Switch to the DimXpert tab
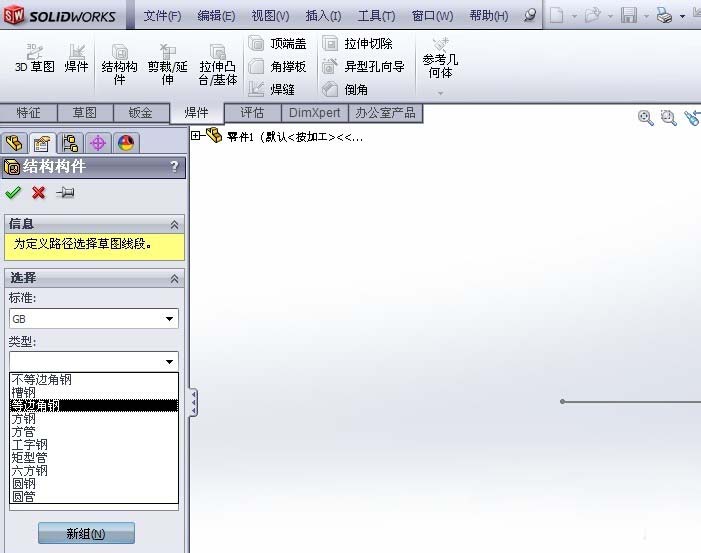Screen dimensions: 701x553 coord(315,113)
